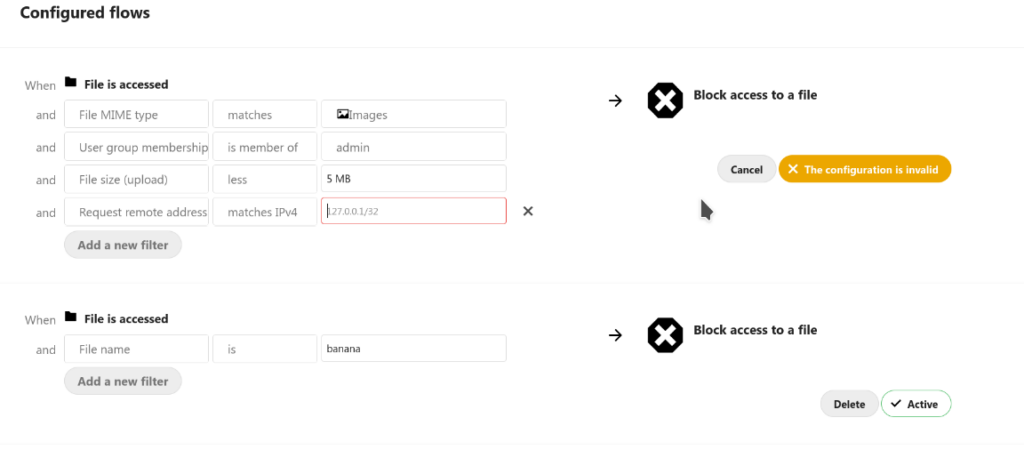The width and height of the screenshot is (1024, 450).
Task: Open the admin group value dropdown
Action: [413, 147]
